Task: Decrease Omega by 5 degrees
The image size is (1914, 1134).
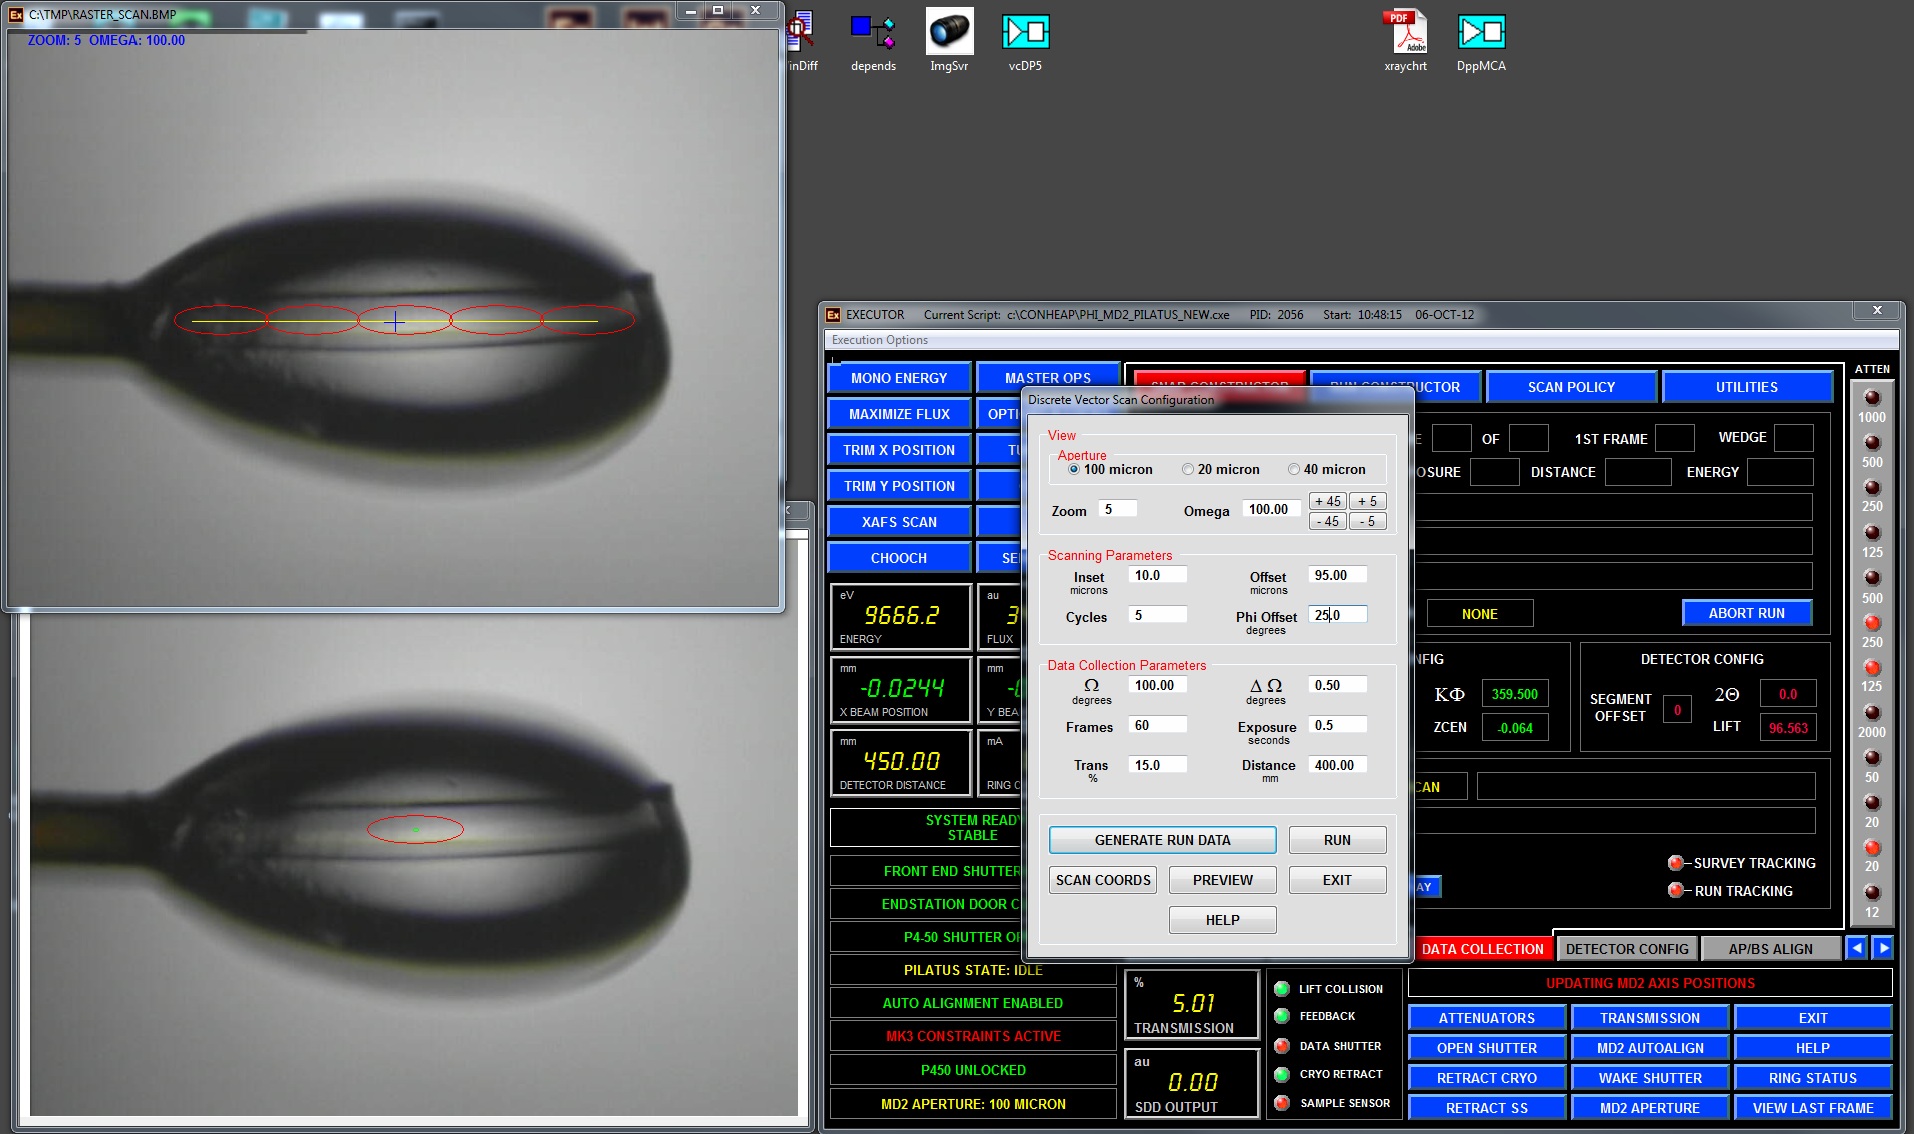Action: coord(1367,521)
